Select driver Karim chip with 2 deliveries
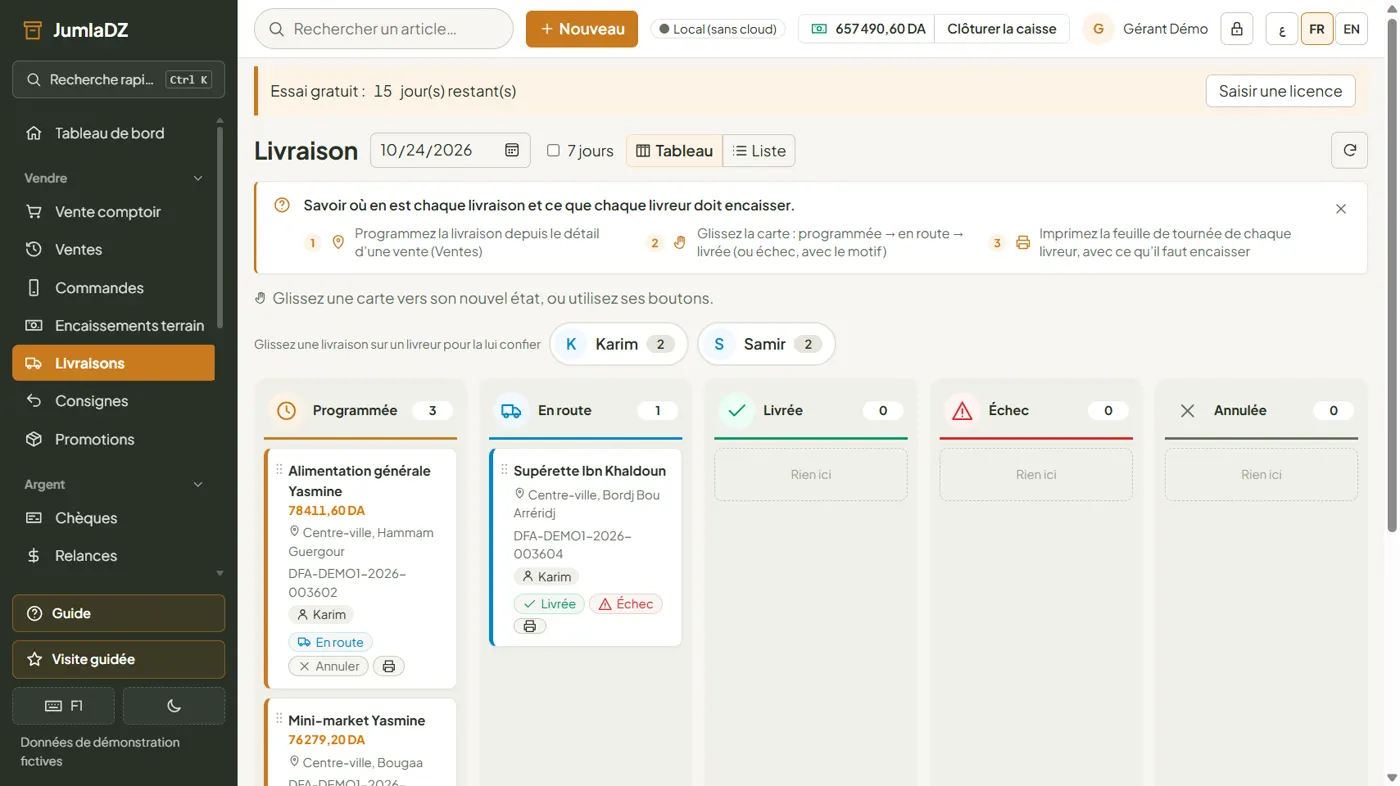Screen dimensions: 1400x786 [x=618, y=344]
